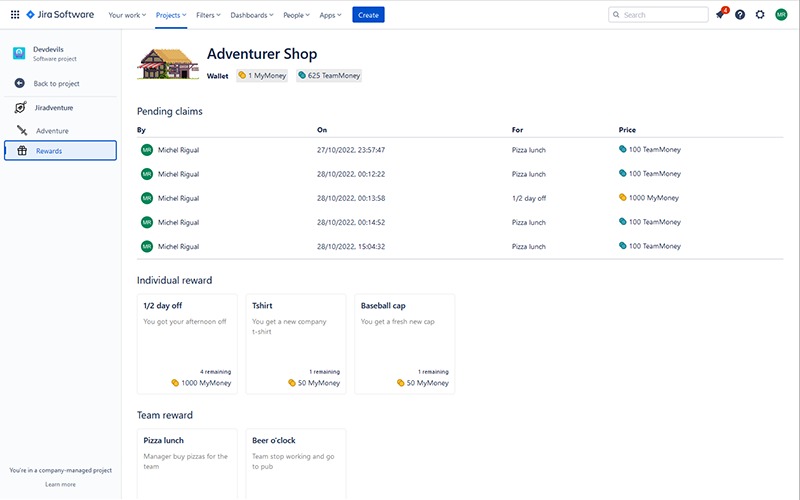Open the help question mark icon
The height and width of the screenshot is (500, 800).
click(740, 15)
